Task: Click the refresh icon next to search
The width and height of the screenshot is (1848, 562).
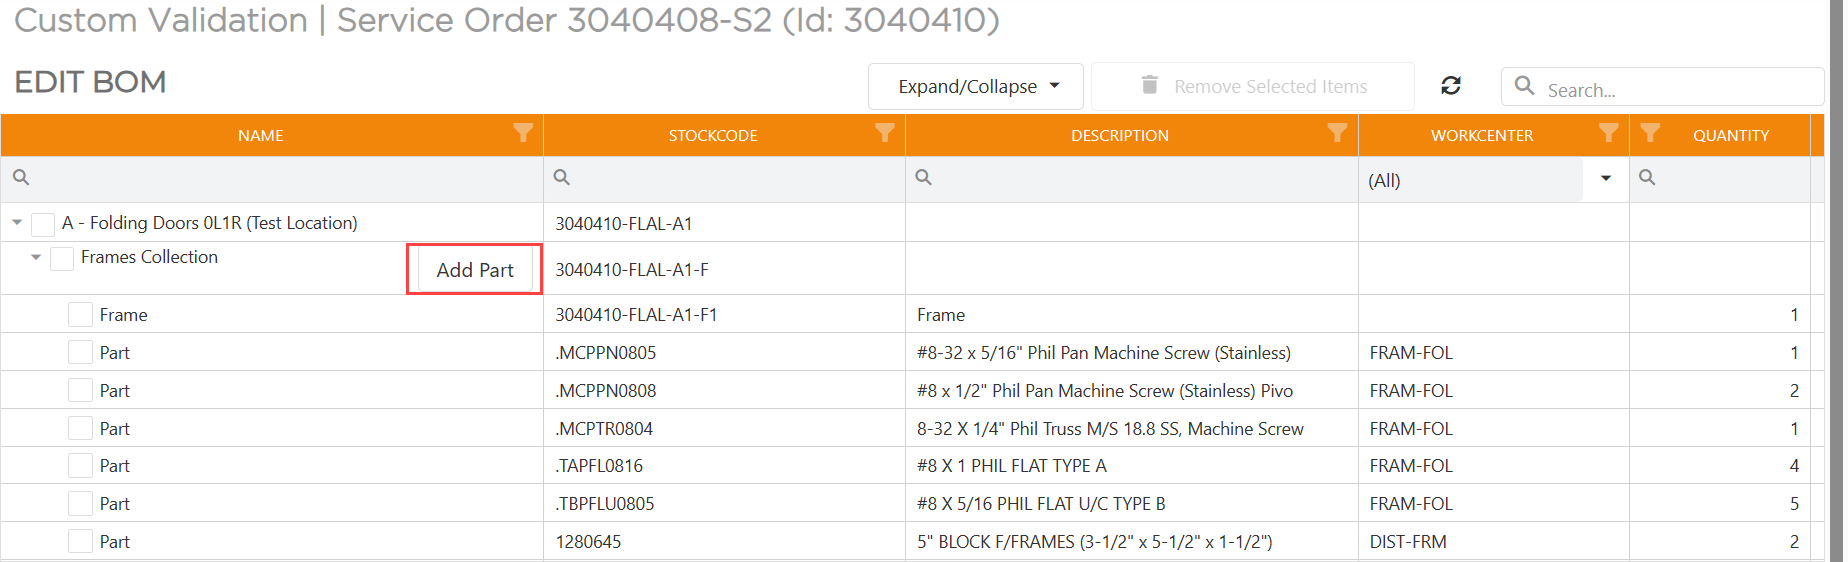Action: click(1451, 86)
